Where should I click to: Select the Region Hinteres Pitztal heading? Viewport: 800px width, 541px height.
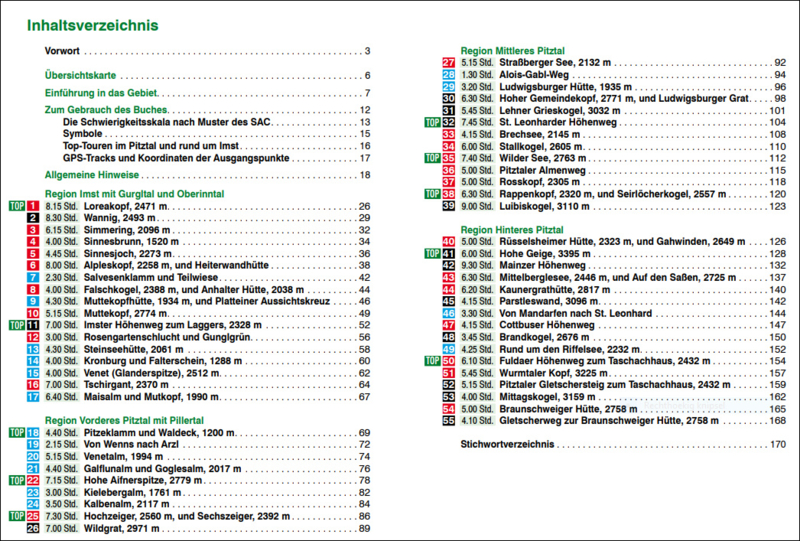[x=512, y=230]
